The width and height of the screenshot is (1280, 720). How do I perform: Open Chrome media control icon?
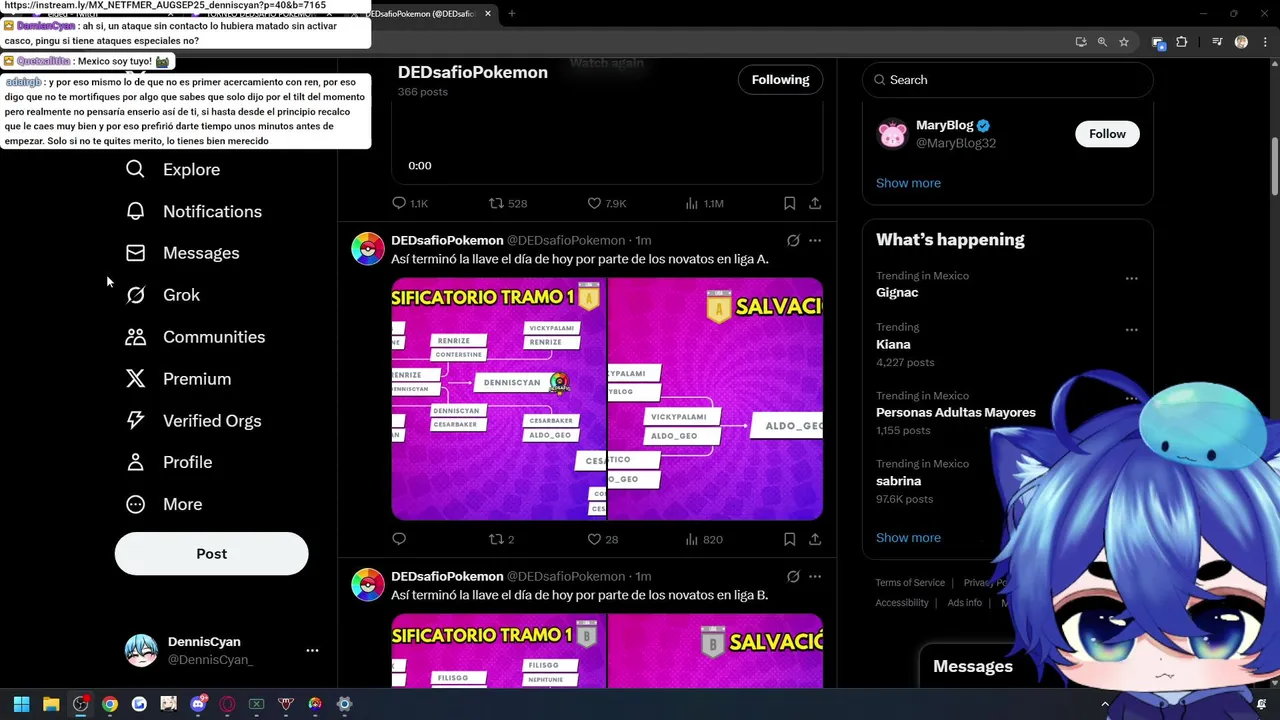pos(1217,42)
